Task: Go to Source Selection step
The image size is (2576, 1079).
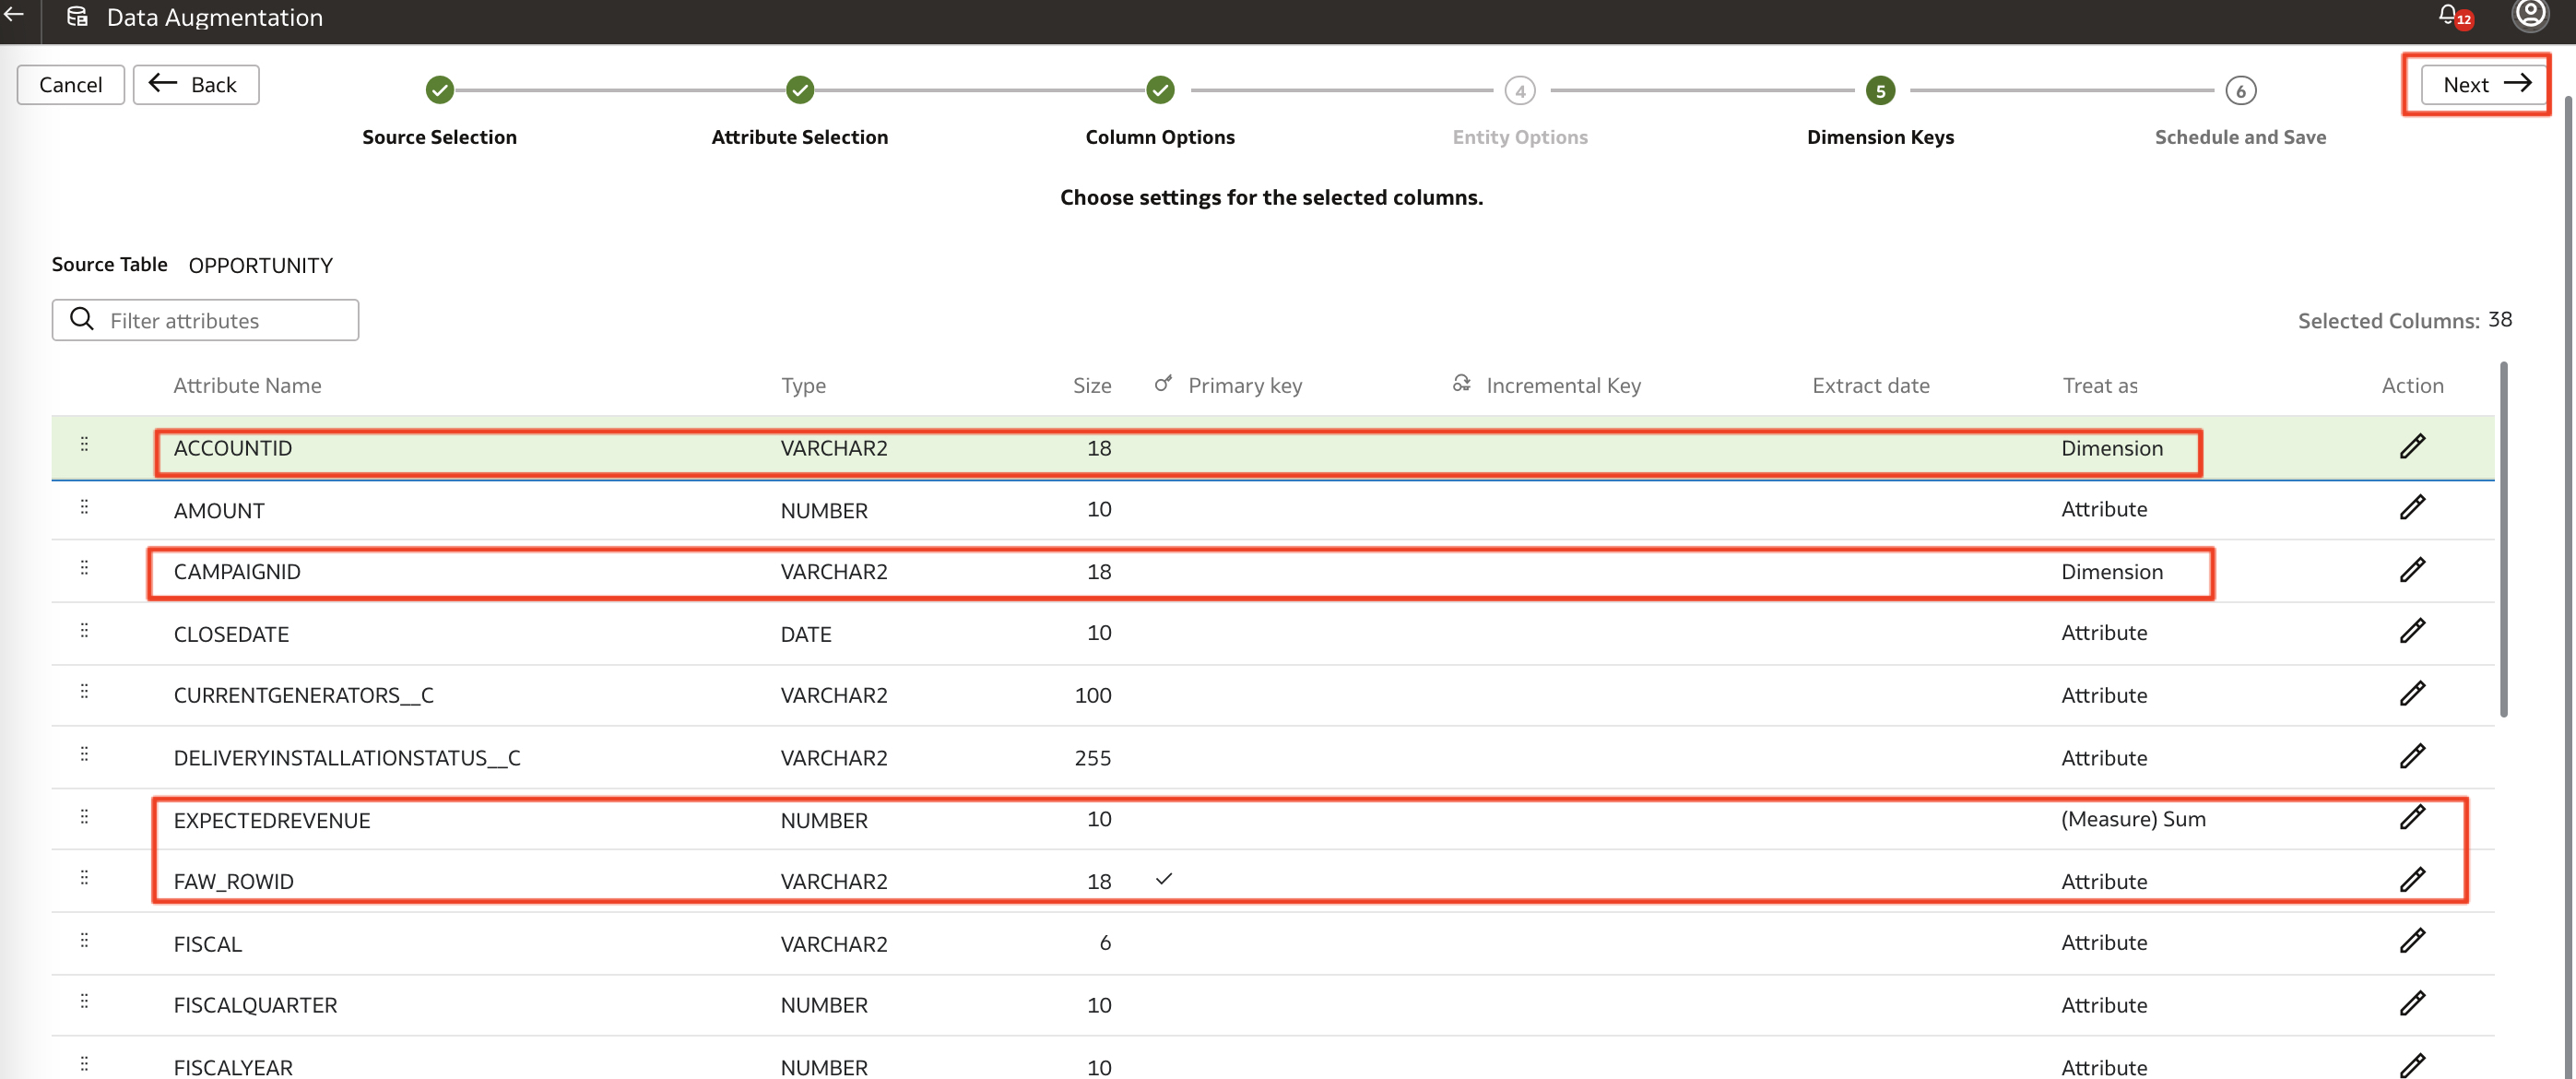Action: pos(440,90)
